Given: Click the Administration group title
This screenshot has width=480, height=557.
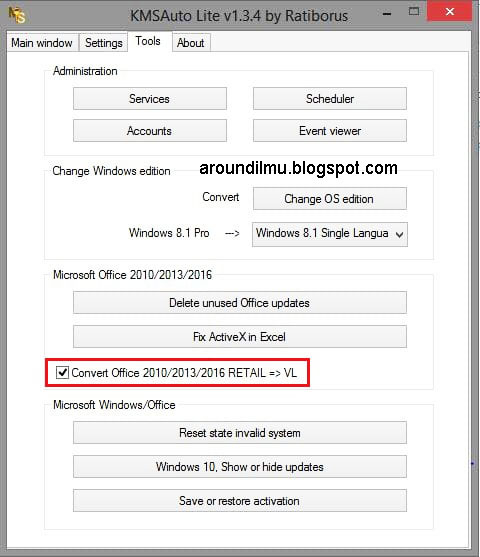Looking at the screenshot, I should tap(85, 71).
